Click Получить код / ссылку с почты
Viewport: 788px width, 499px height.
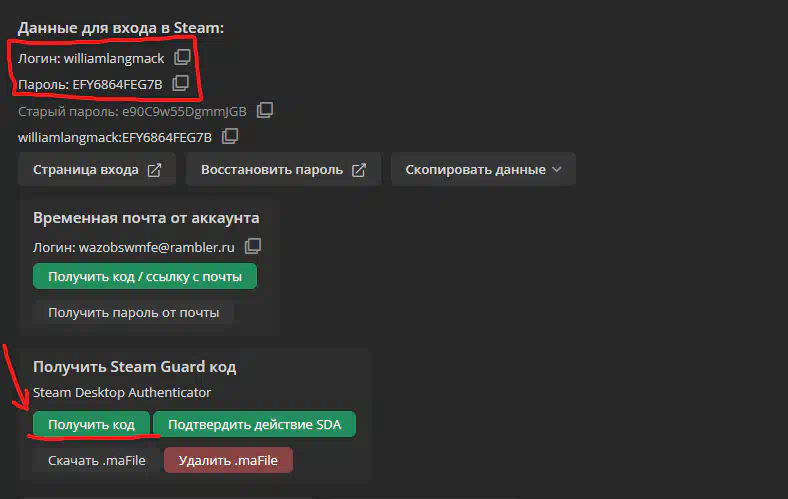[145, 276]
